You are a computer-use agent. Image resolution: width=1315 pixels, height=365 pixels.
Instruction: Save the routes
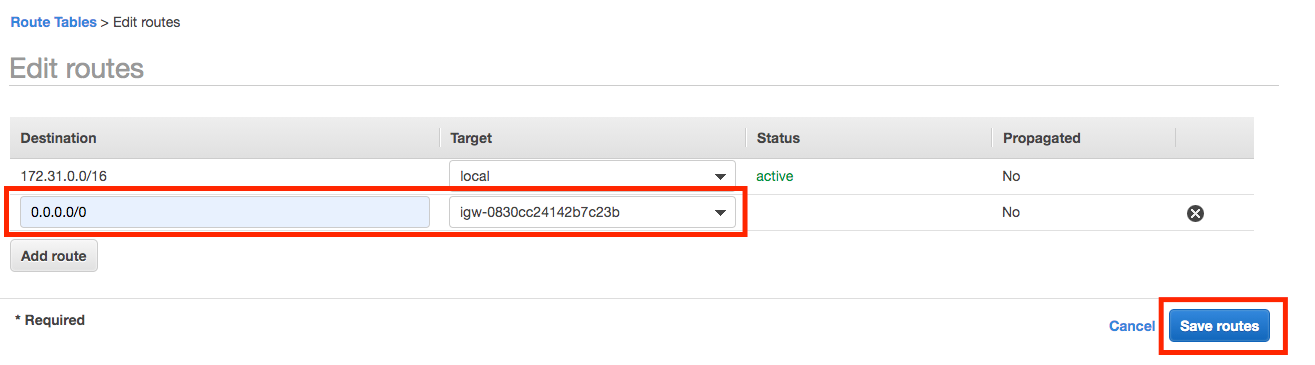tap(1219, 326)
